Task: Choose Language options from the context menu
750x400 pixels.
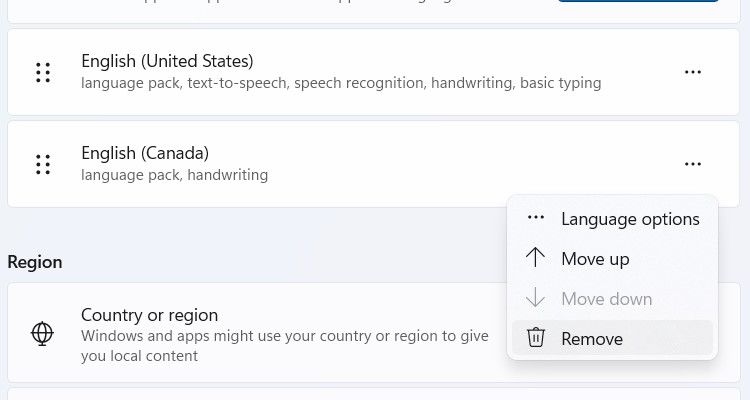Action: 630,219
